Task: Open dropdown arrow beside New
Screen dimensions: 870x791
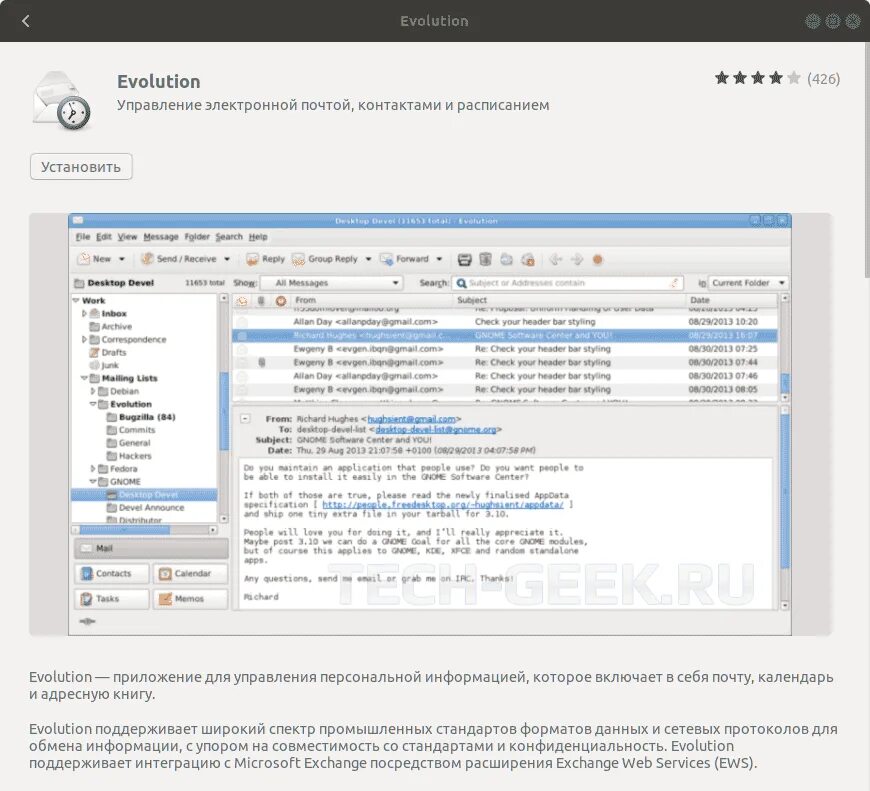Action: (122, 259)
